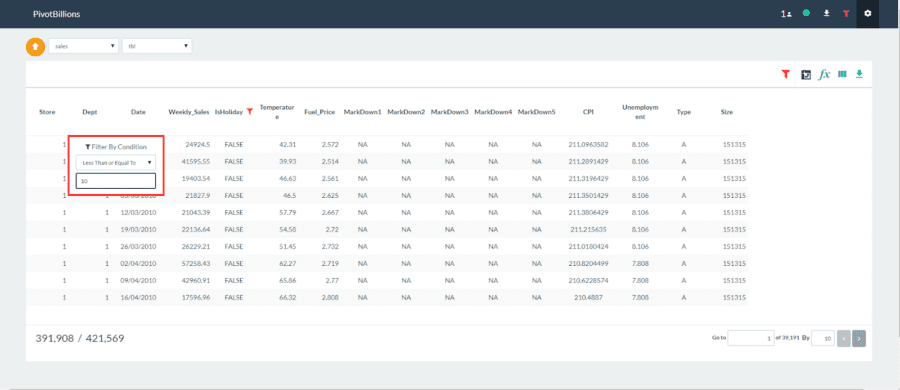The width and height of the screenshot is (900, 390).
Task: Click the MarkDown5 column header
Action: pyautogui.click(x=537, y=112)
